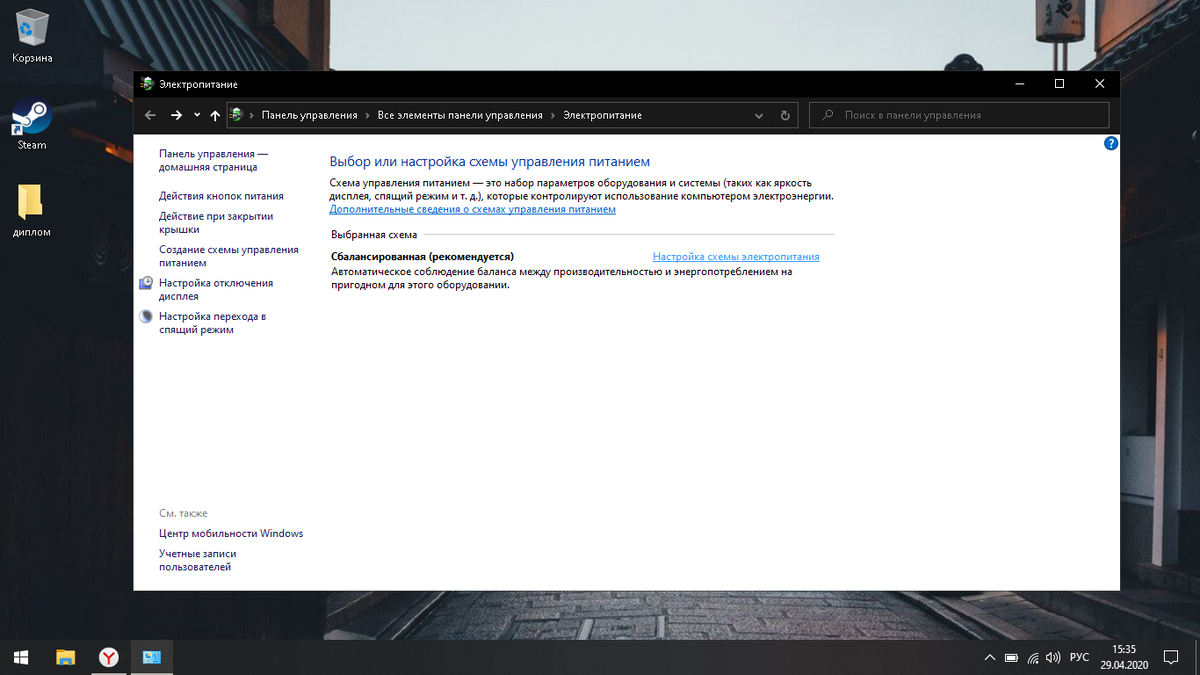
Task: Minimize the Электропитание window
Action: point(1018,84)
